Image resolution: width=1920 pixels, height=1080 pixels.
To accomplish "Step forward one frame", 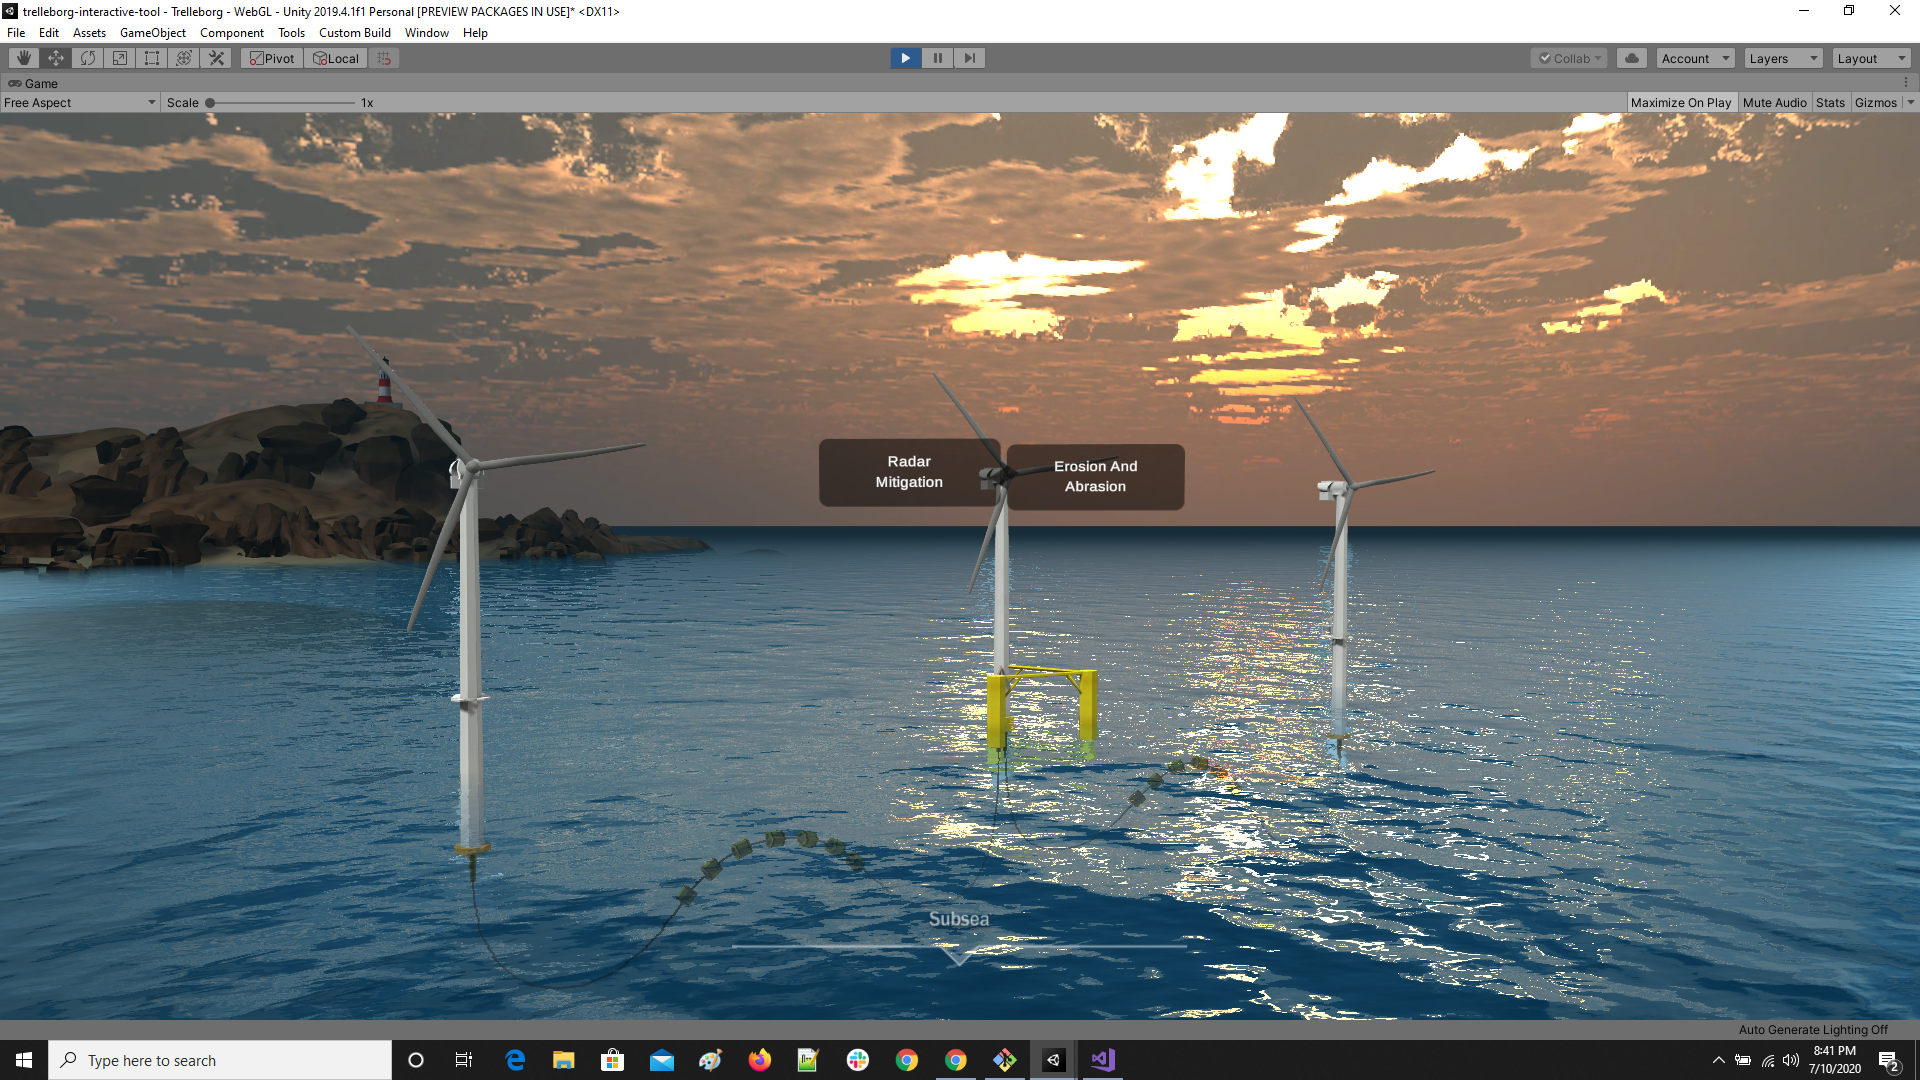I will click(969, 58).
